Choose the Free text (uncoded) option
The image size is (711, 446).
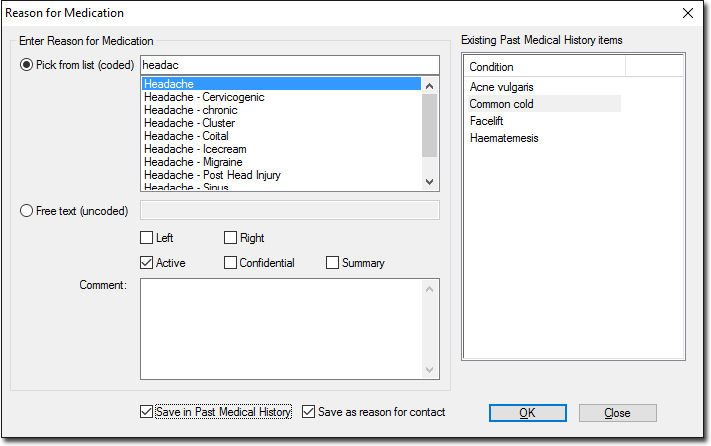click(27, 210)
